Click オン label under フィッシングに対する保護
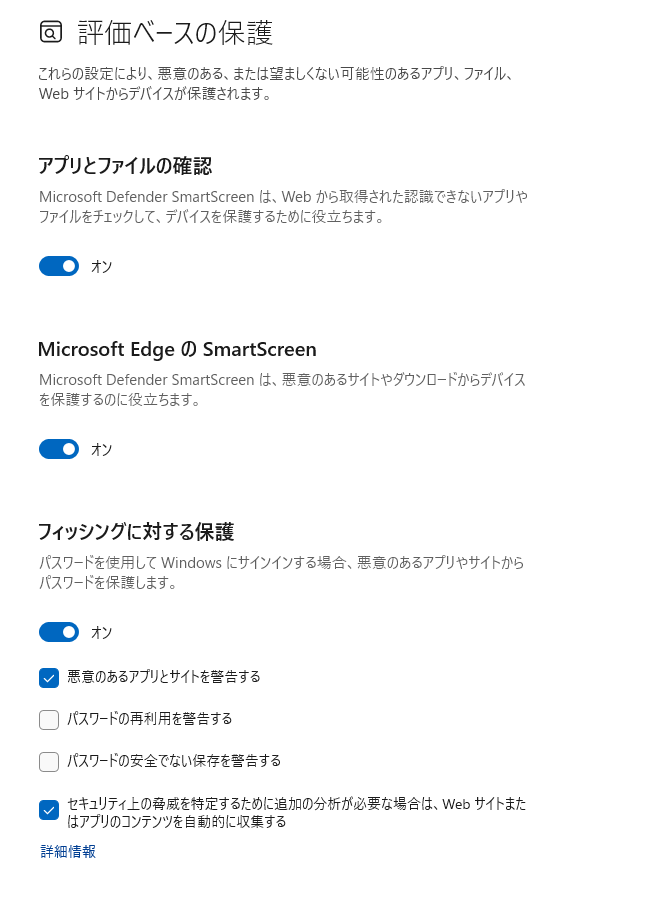 (101, 632)
